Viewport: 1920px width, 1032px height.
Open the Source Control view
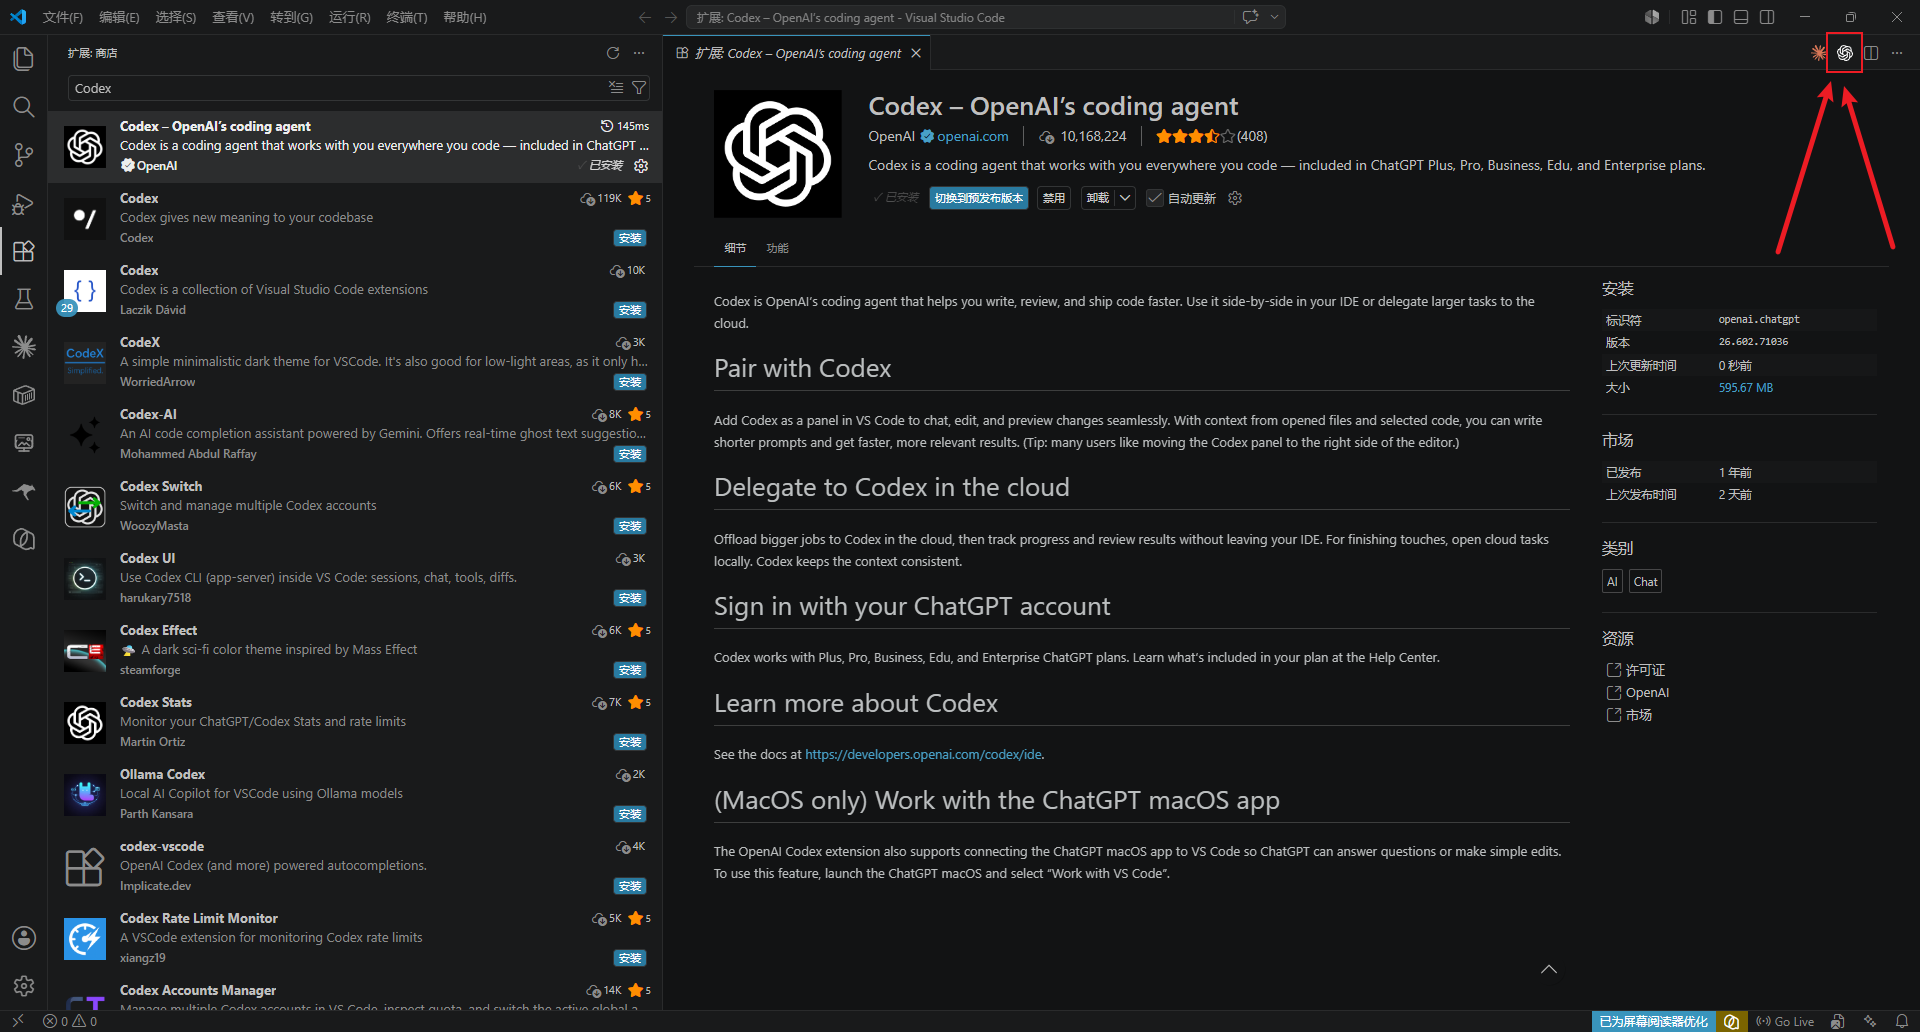point(24,155)
